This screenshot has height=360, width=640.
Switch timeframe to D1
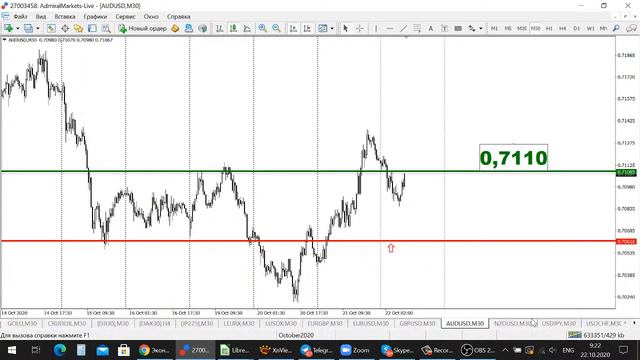576,28
